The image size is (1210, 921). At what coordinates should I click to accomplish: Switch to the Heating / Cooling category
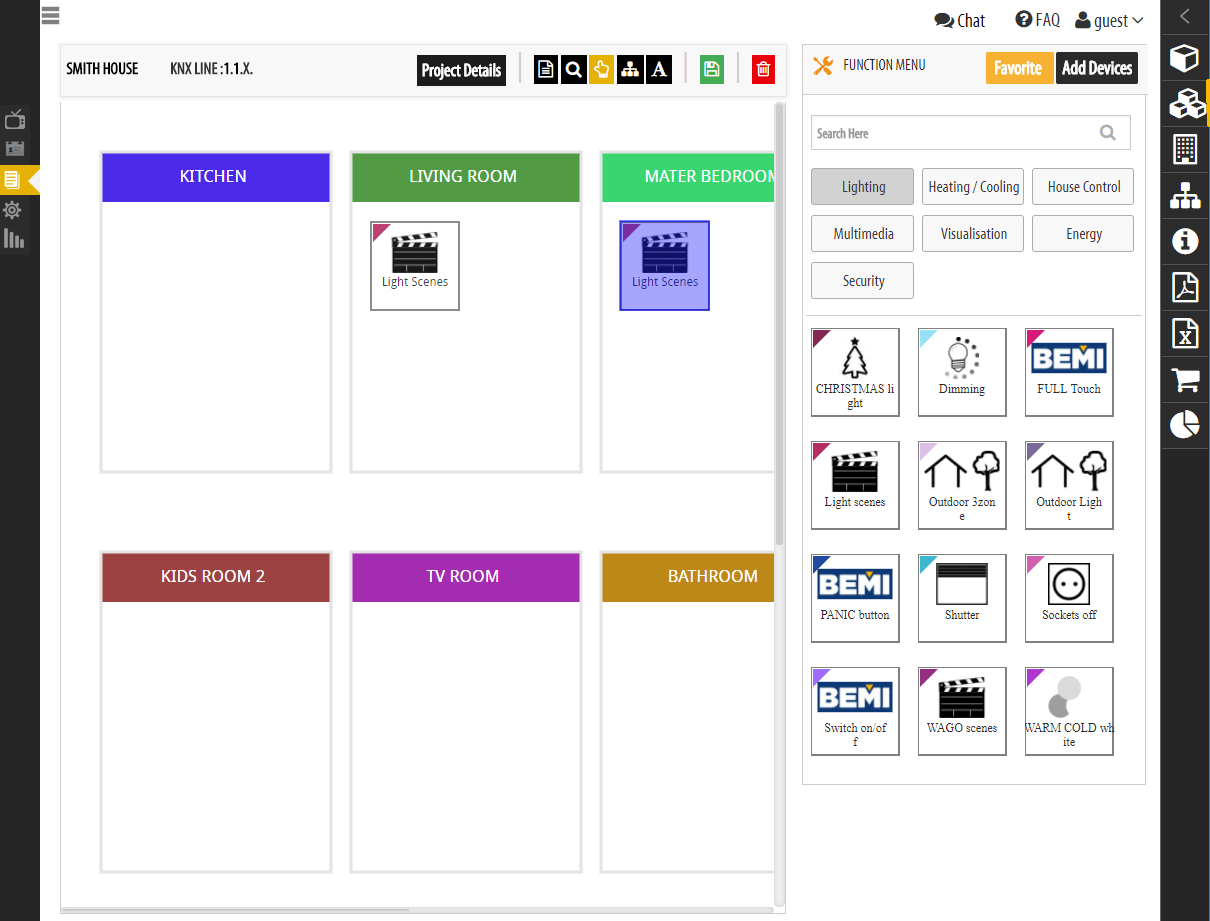tap(972, 186)
